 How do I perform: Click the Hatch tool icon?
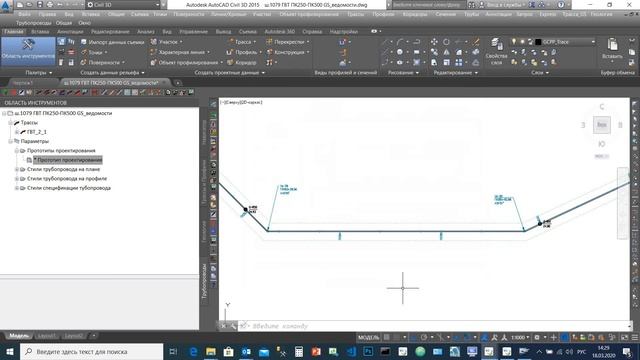coord(416,62)
